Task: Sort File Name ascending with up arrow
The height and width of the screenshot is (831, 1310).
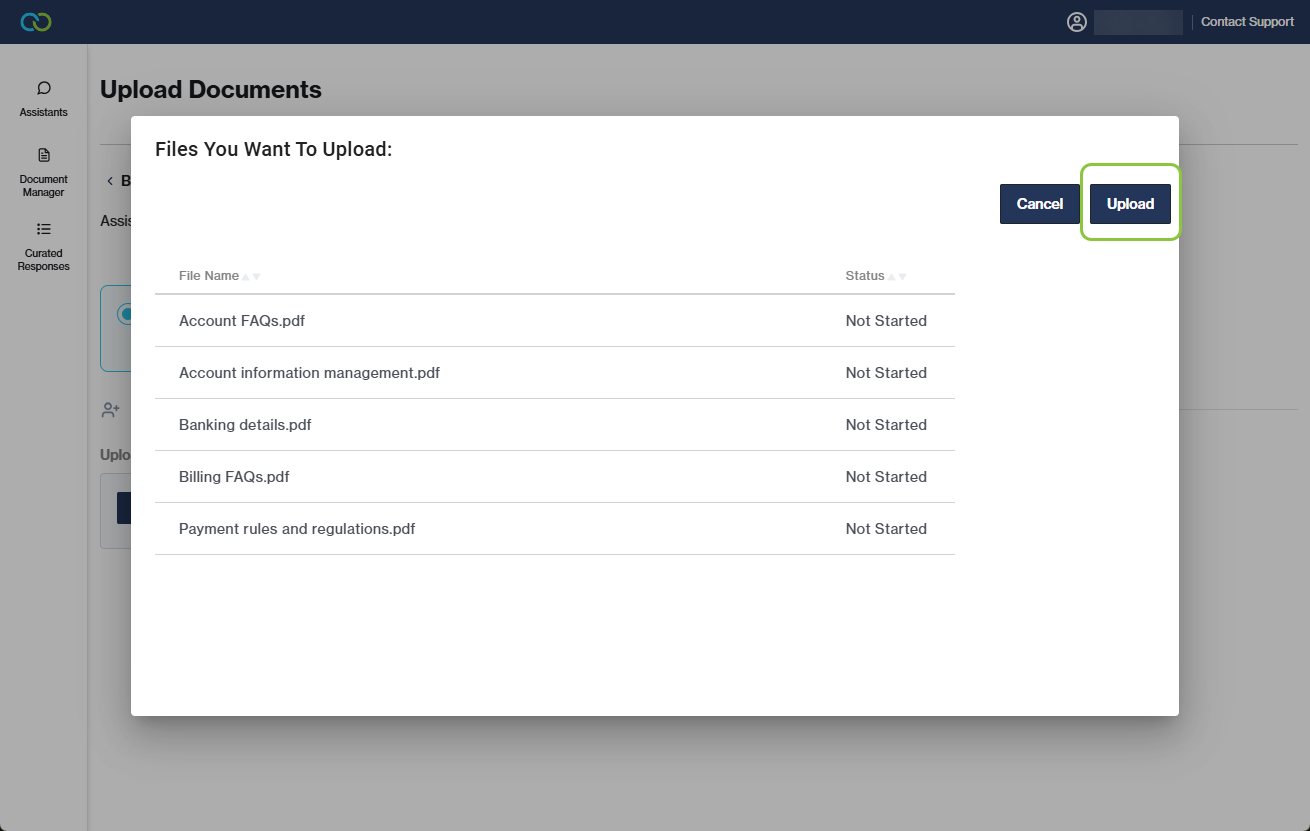Action: (246, 277)
